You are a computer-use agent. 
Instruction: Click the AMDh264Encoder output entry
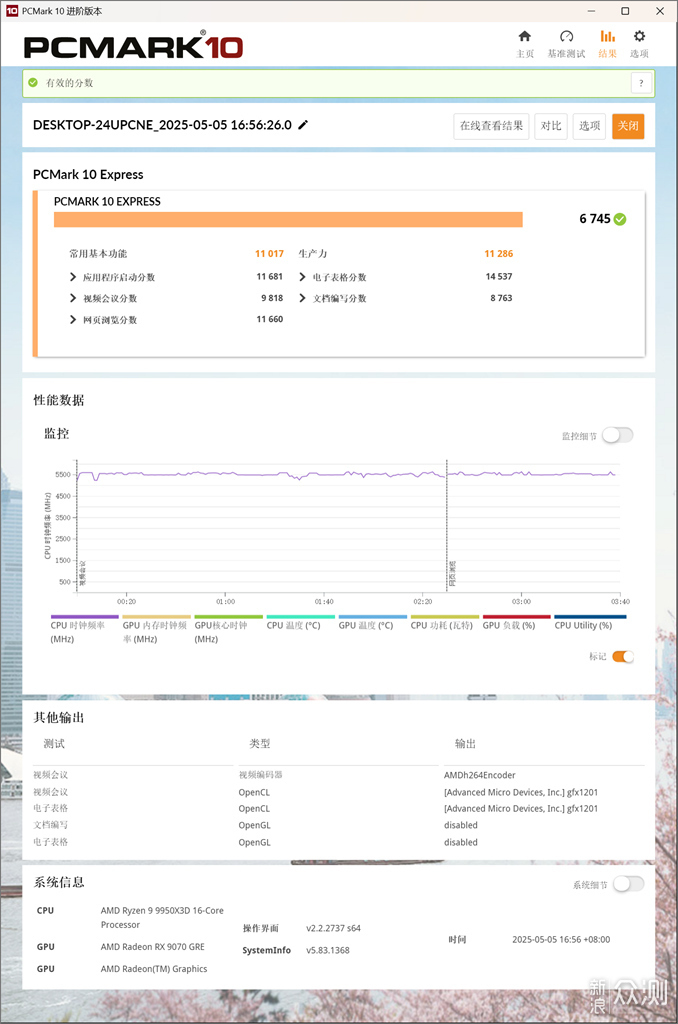coord(479,775)
